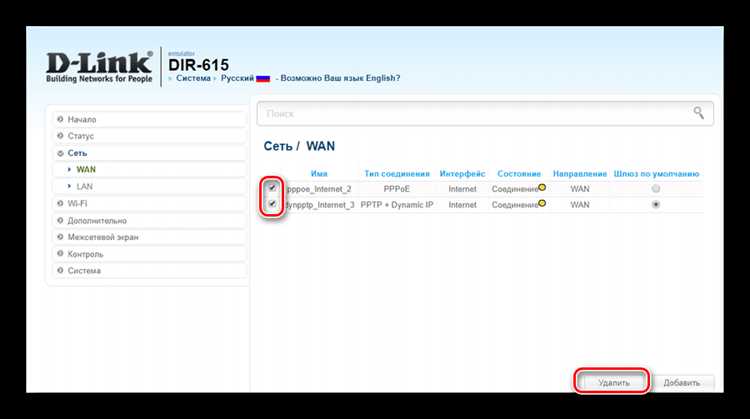Click the Russian flag icon
The height and width of the screenshot is (419, 750).
point(263,78)
